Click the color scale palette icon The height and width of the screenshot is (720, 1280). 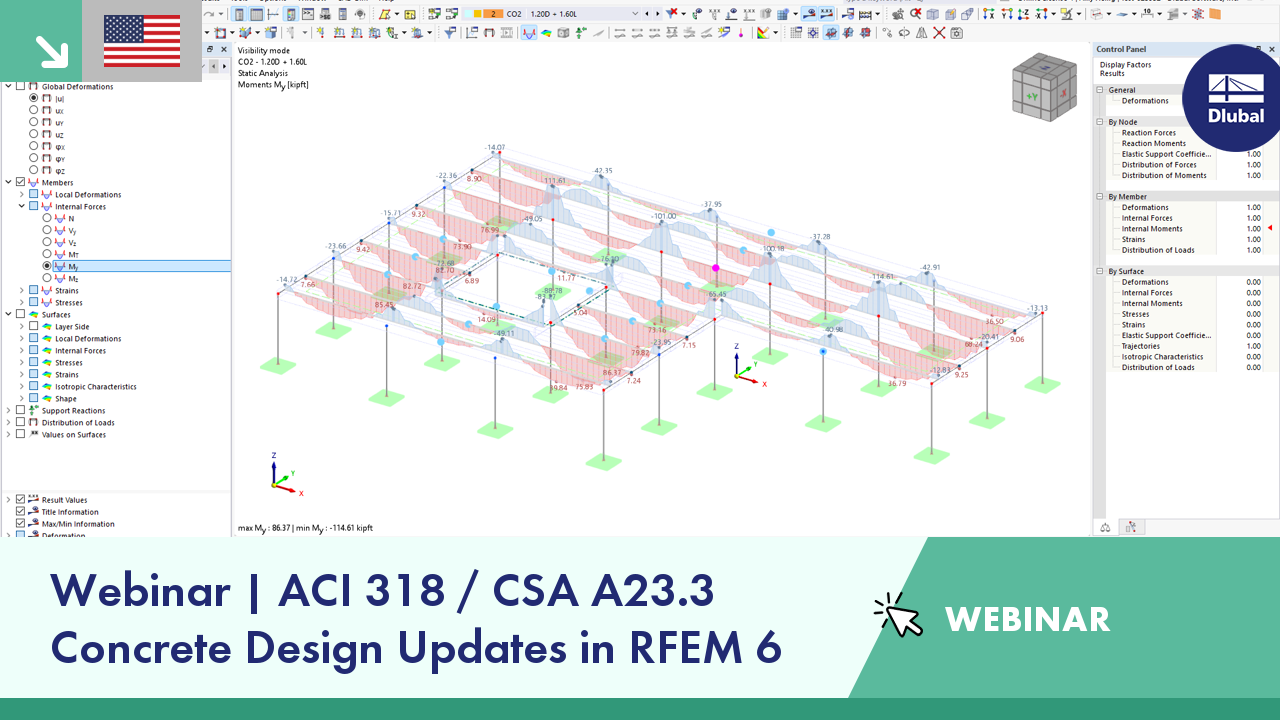(x=761, y=33)
